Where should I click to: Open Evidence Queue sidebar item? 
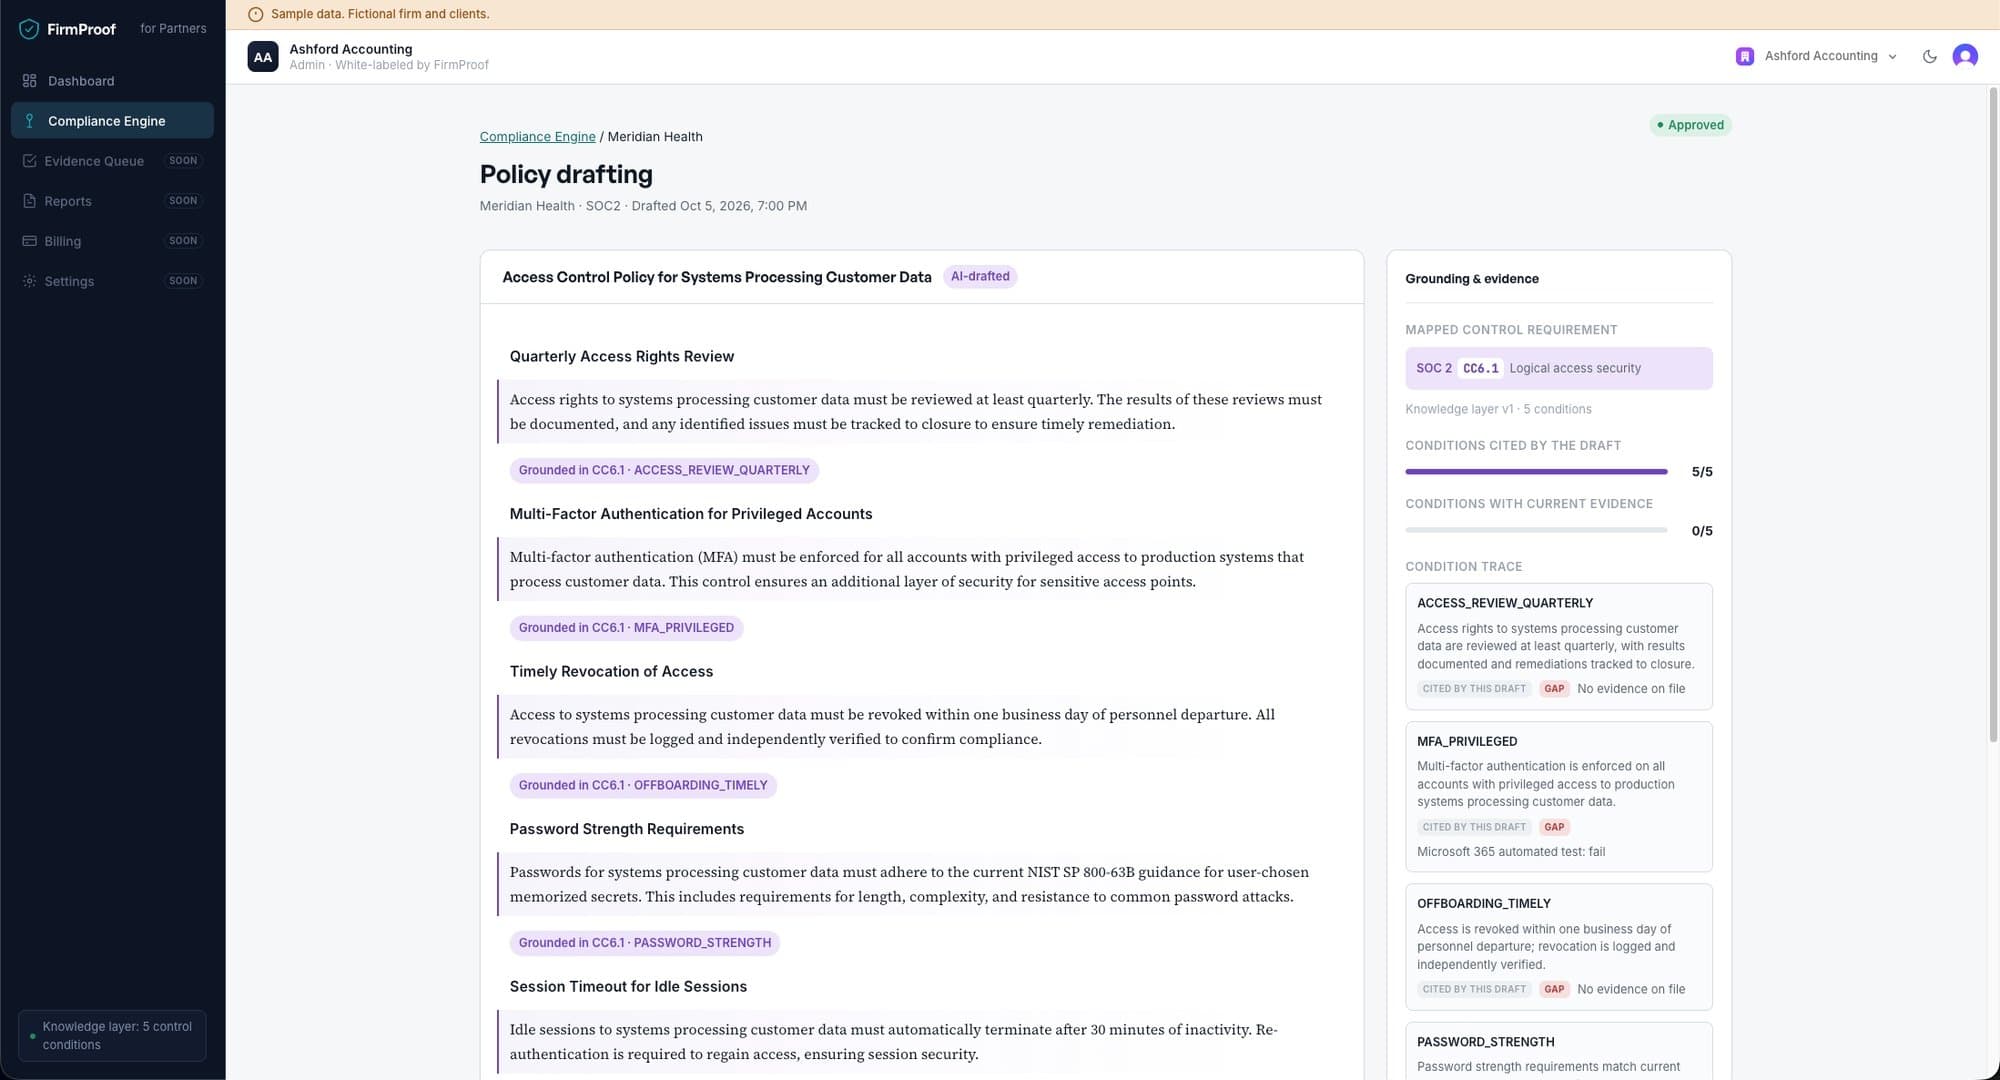click(x=112, y=161)
